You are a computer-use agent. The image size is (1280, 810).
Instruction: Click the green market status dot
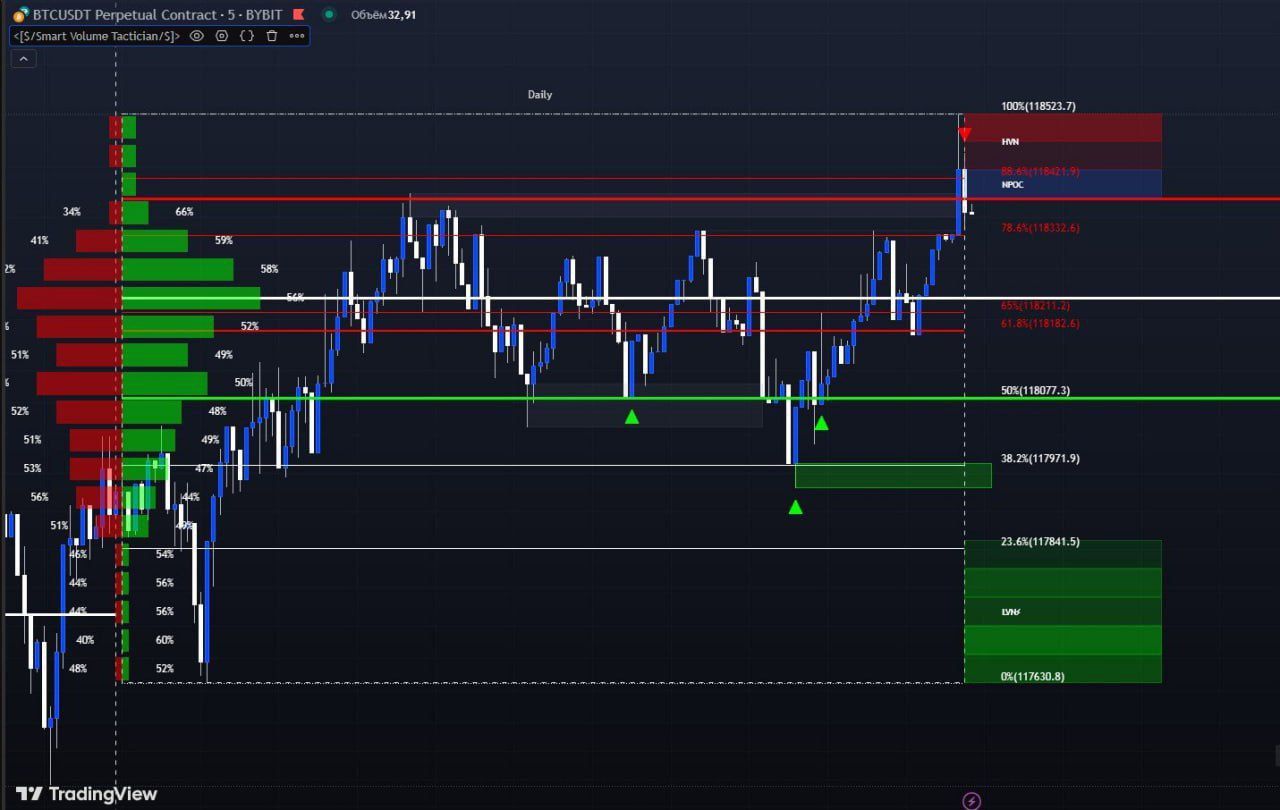point(329,15)
